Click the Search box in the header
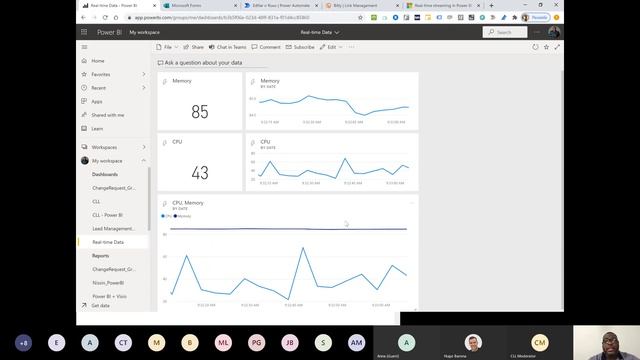Screen dimensions: 640x360 click(x=505, y=32)
